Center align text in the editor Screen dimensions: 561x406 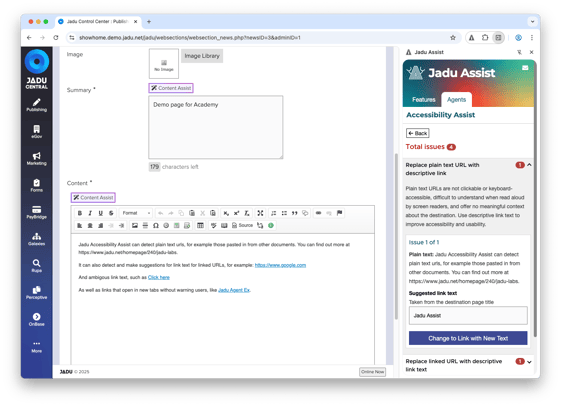click(x=90, y=226)
